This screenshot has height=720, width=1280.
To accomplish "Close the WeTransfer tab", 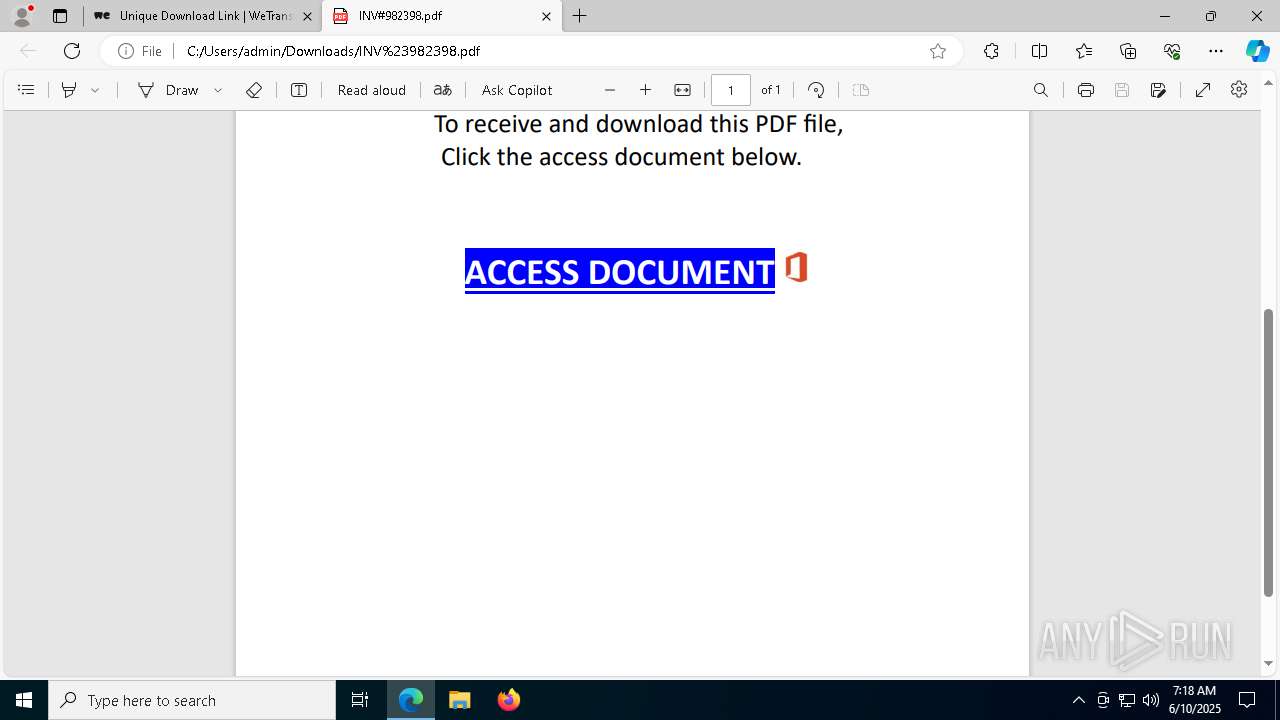I will pos(307,16).
